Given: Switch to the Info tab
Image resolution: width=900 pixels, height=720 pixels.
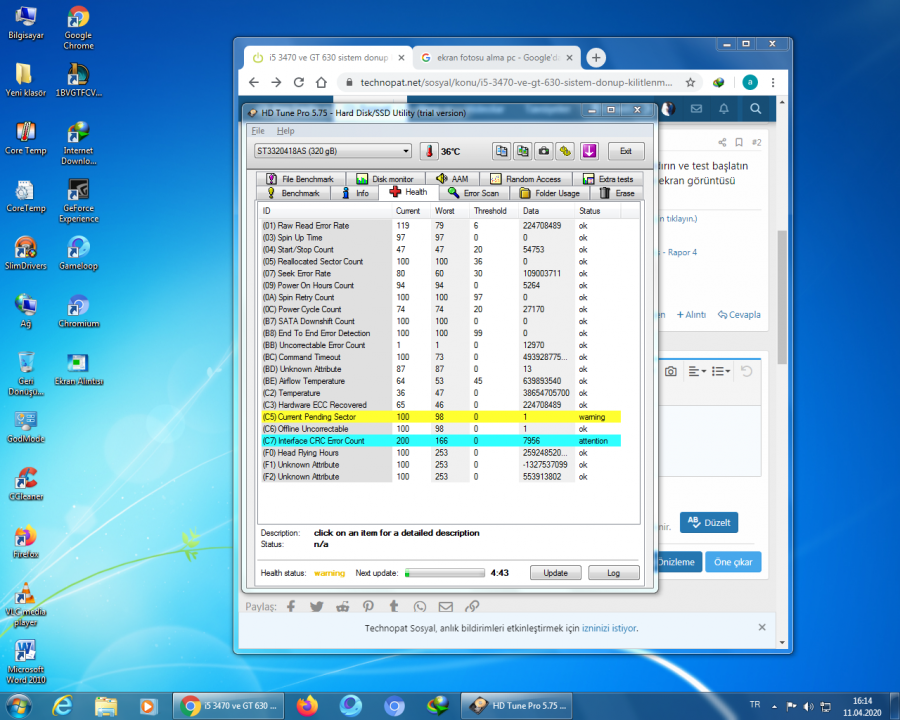Looking at the screenshot, I should pos(355,193).
